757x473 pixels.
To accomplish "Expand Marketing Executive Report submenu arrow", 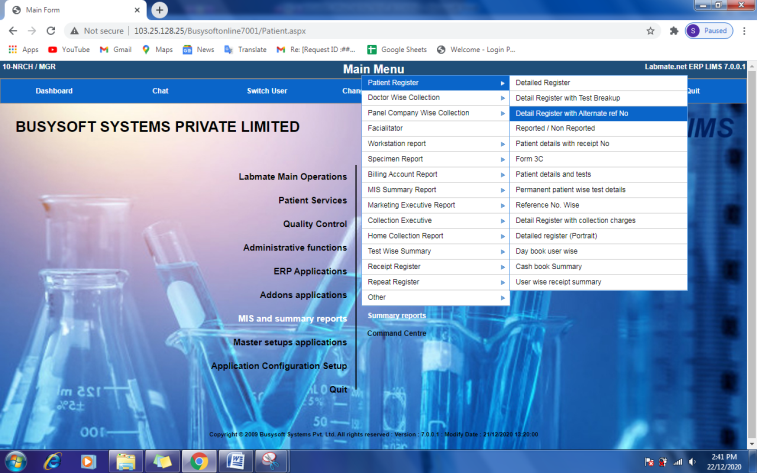I will [503, 206].
